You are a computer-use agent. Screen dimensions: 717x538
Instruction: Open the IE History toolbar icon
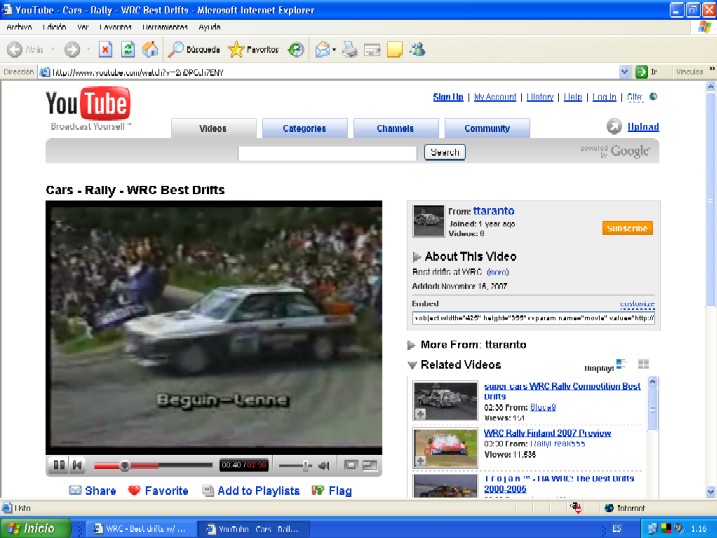(x=296, y=50)
